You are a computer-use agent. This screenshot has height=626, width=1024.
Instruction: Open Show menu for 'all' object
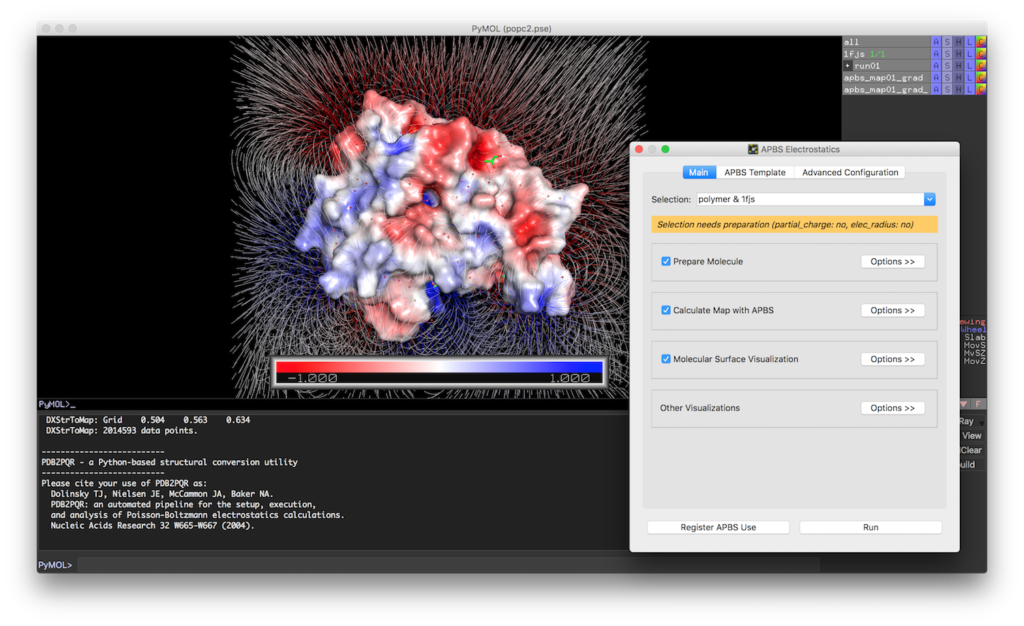pyautogui.click(x=947, y=42)
